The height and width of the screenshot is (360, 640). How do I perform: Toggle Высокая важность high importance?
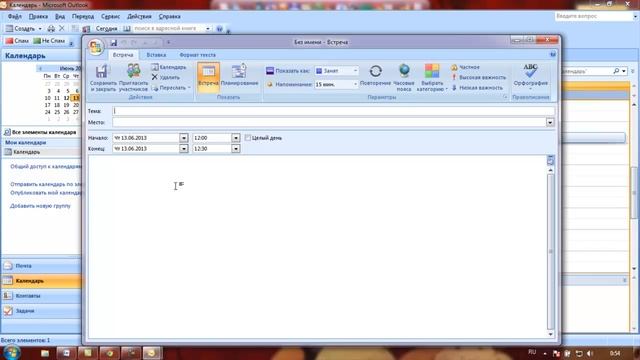pos(478,77)
